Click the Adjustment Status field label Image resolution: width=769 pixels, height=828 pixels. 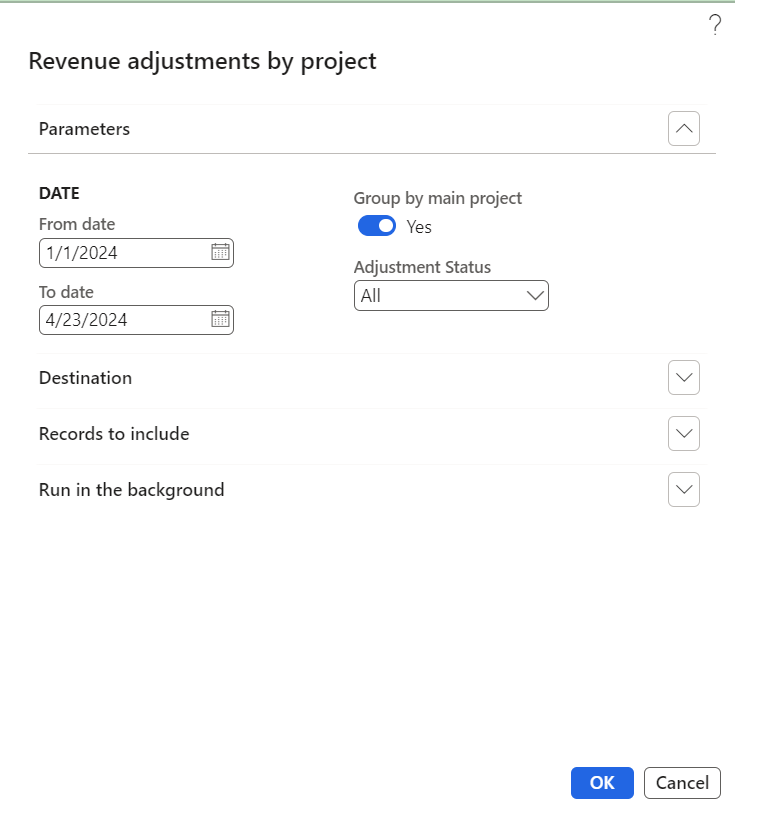[x=422, y=267]
